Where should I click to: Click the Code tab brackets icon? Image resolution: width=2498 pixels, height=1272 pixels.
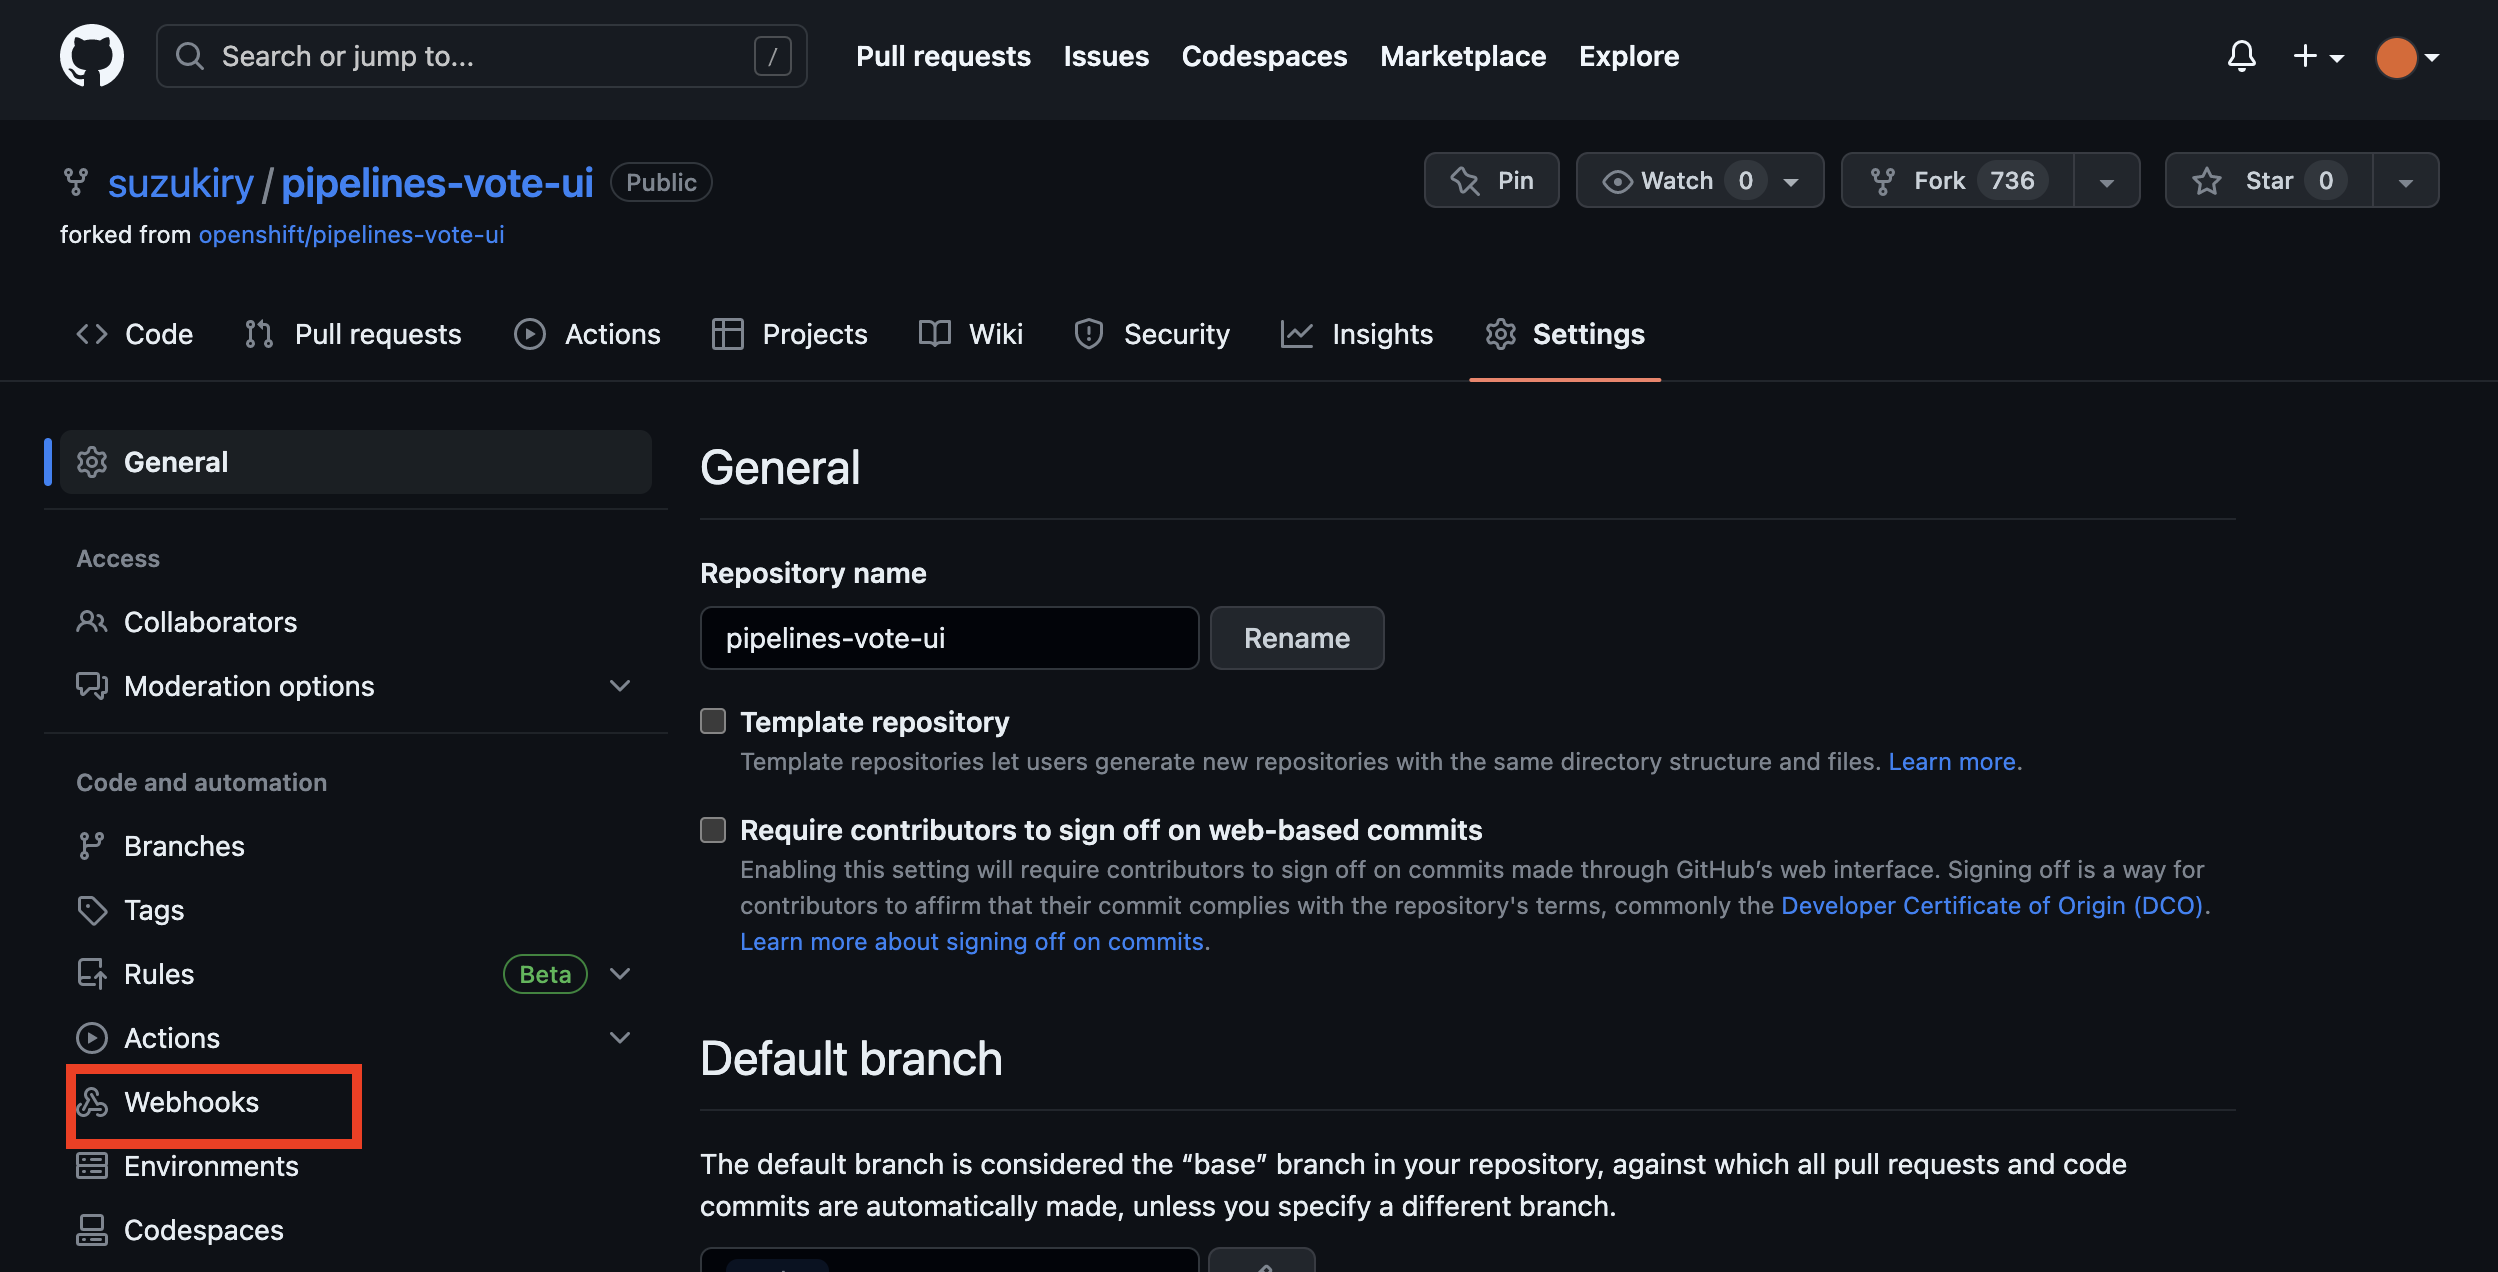pos(92,334)
